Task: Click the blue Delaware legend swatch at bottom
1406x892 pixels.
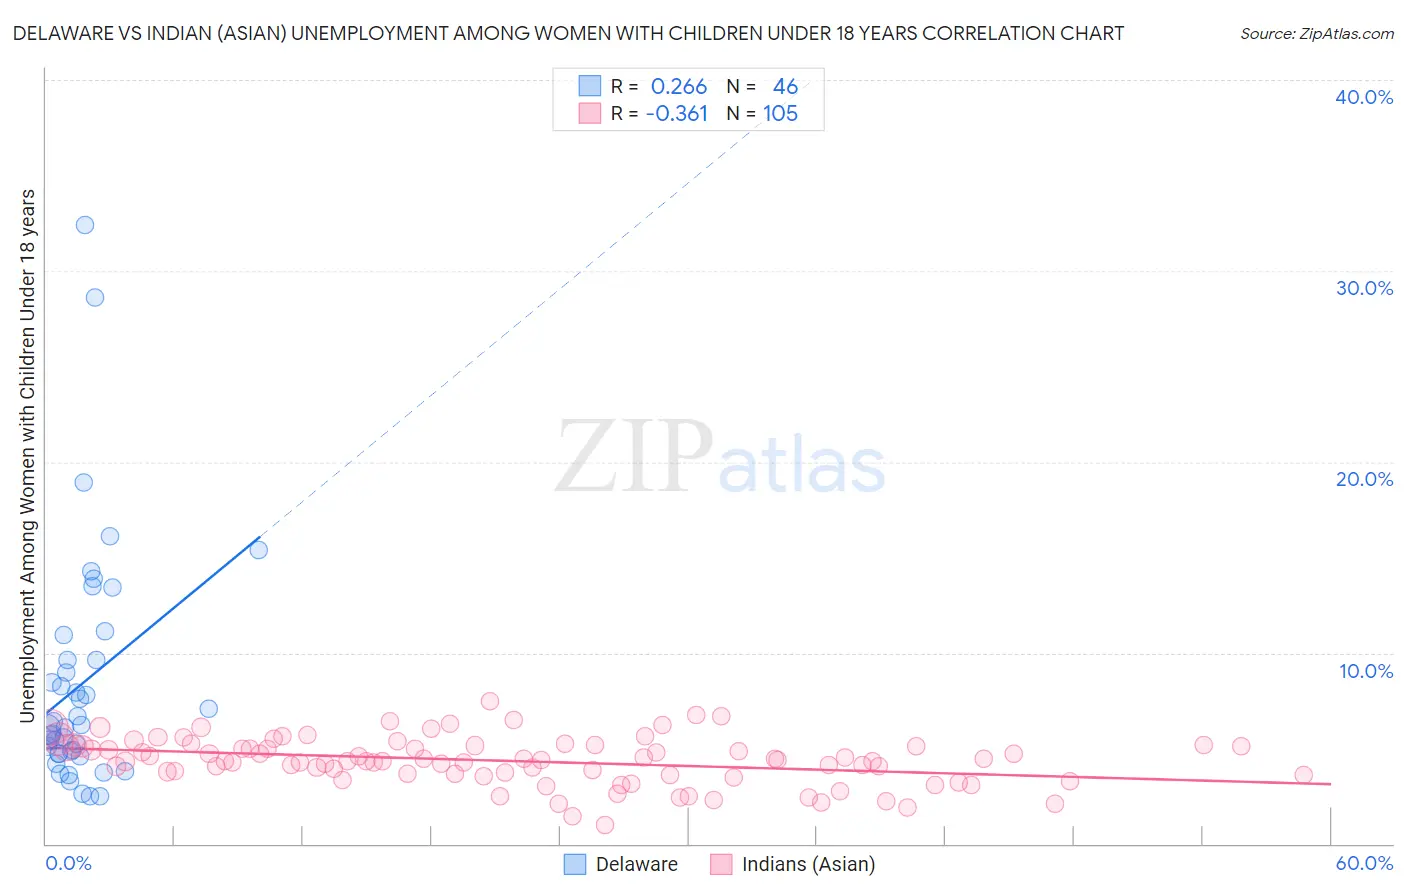Action: (575, 864)
